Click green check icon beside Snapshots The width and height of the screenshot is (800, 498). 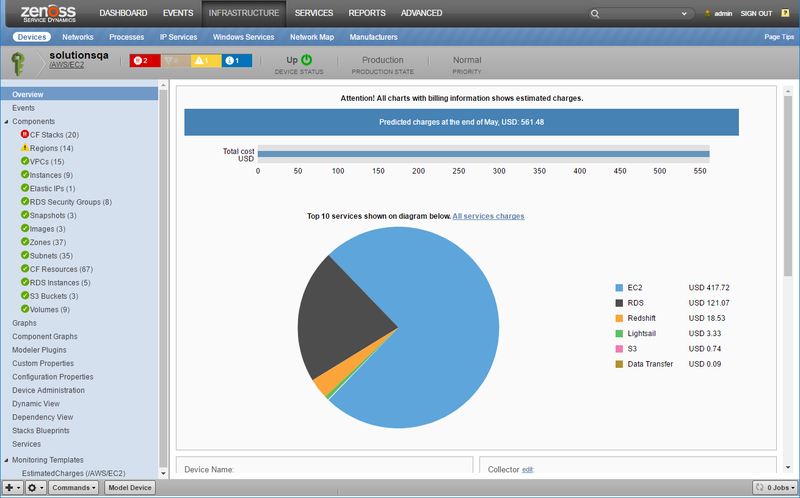point(24,215)
